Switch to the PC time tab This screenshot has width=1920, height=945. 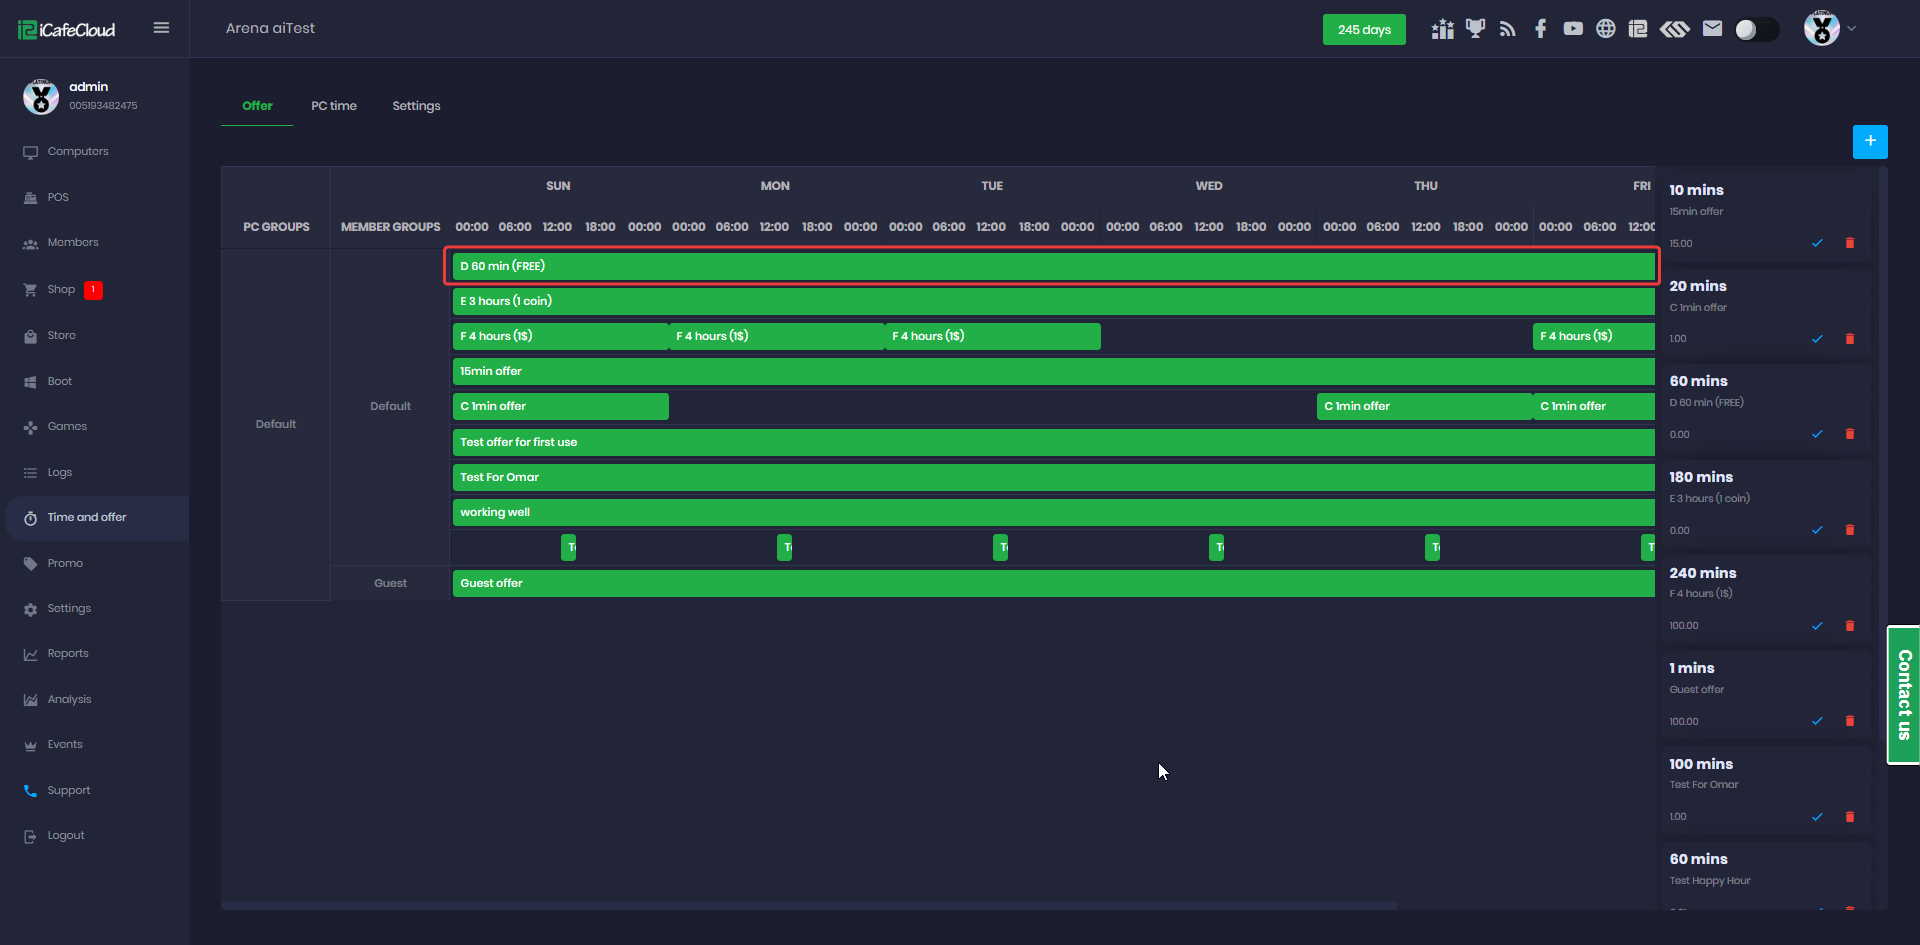[334, 105]
